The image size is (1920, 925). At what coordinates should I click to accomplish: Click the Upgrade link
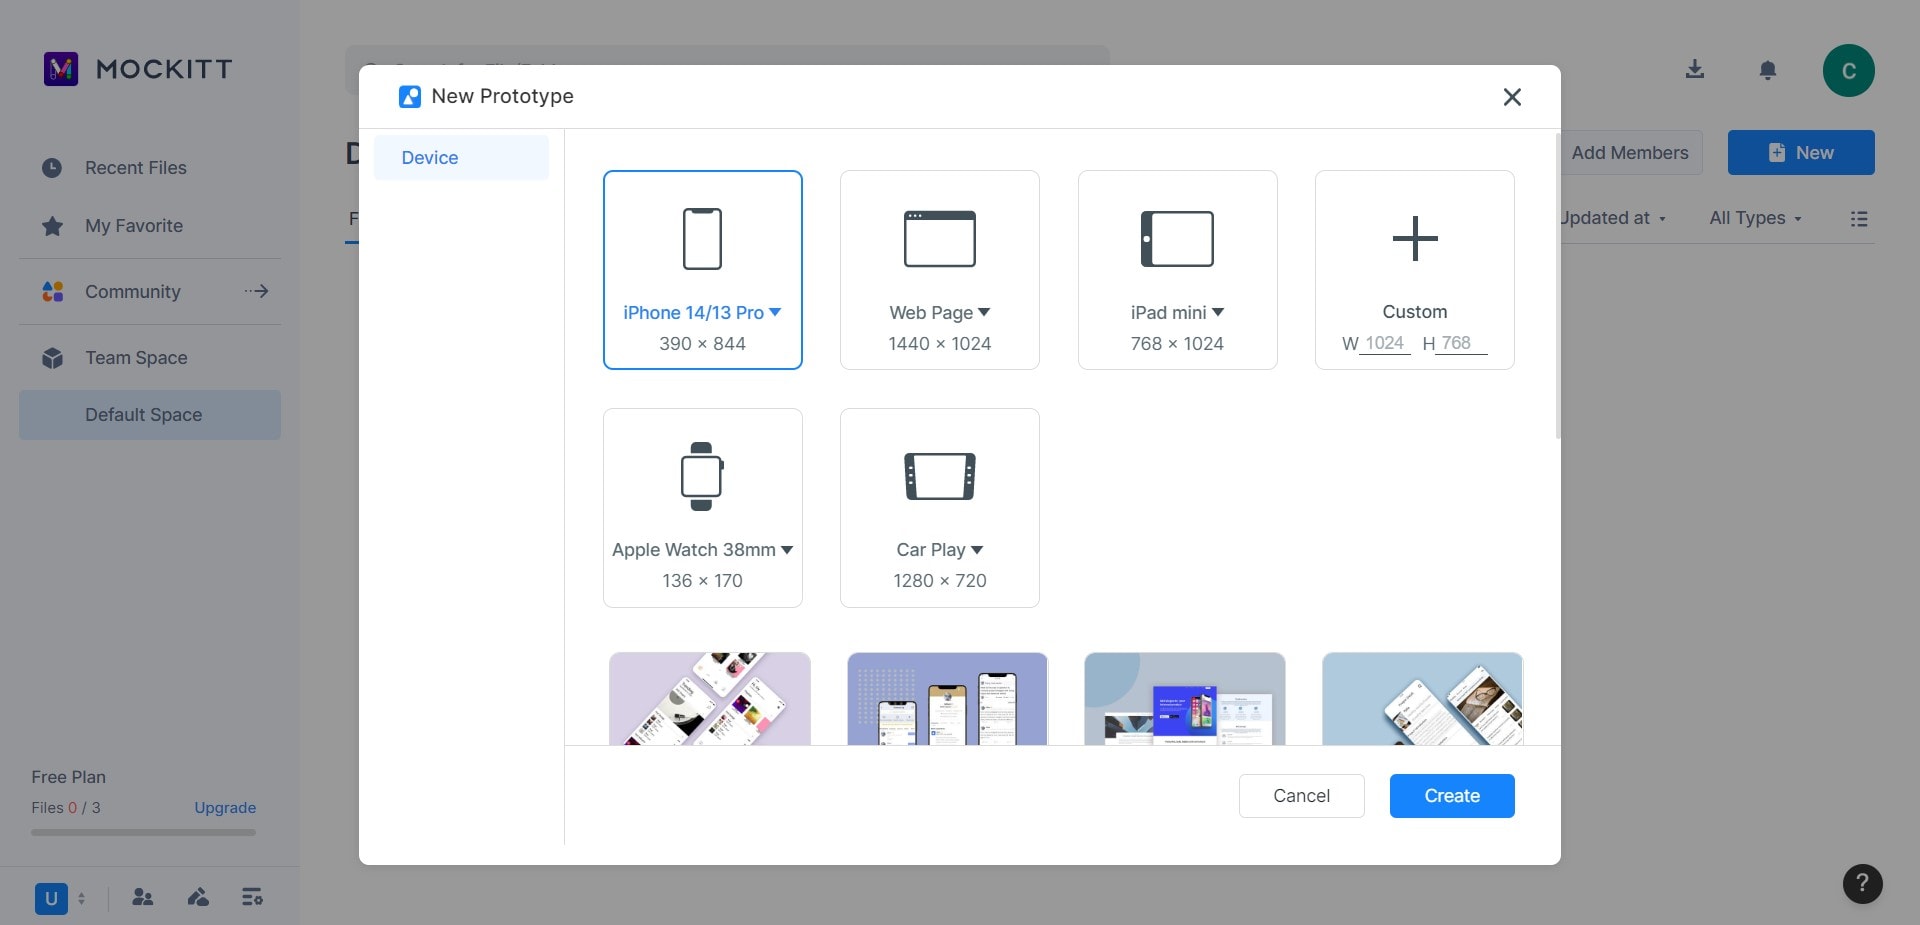[x=225, y=808]
